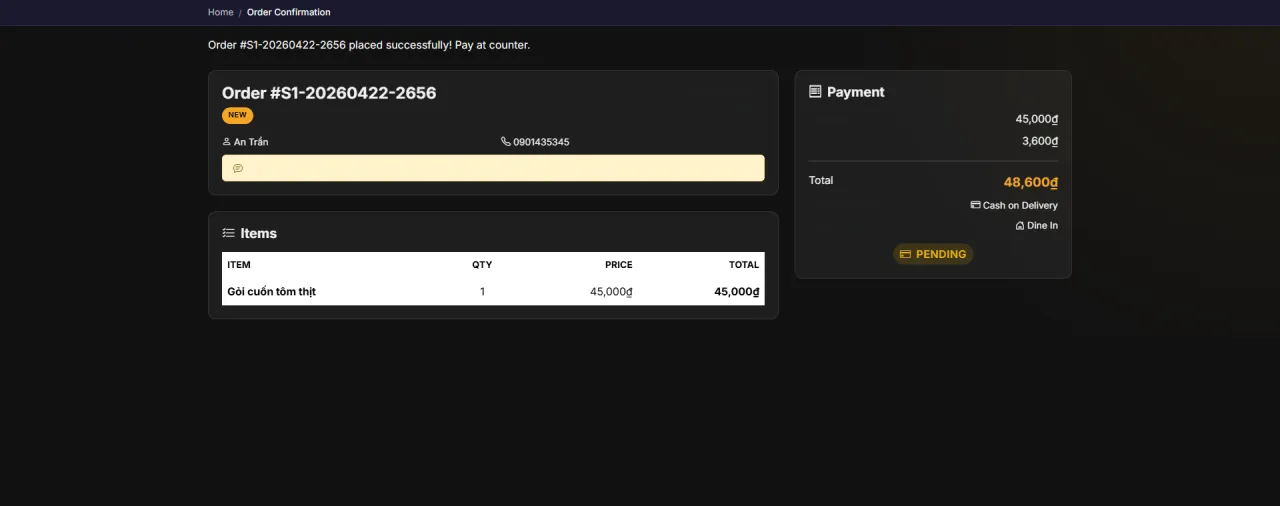1280x506 pixels.
Task: Click the QTY column header
Action: (482, 265)
